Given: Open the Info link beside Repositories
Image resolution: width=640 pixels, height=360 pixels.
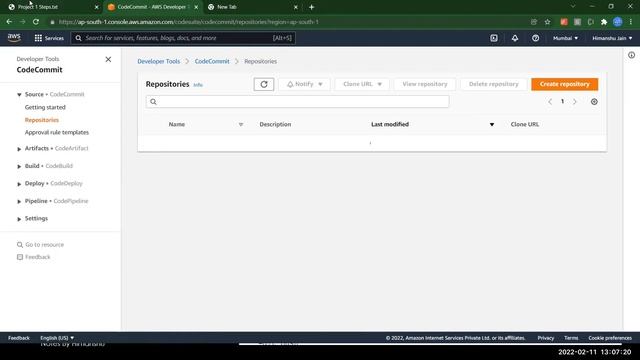Looking at the screenshot, I should pyautogui.click(x=198, y=85).
